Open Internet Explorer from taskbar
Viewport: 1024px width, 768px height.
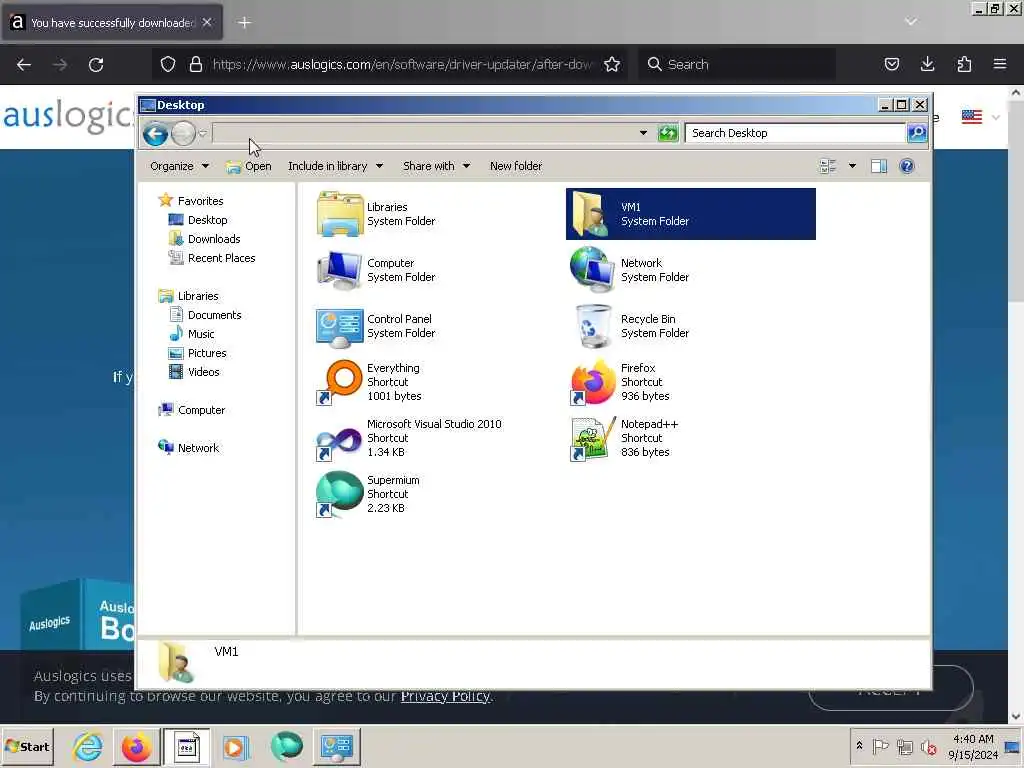coord(88,746)
